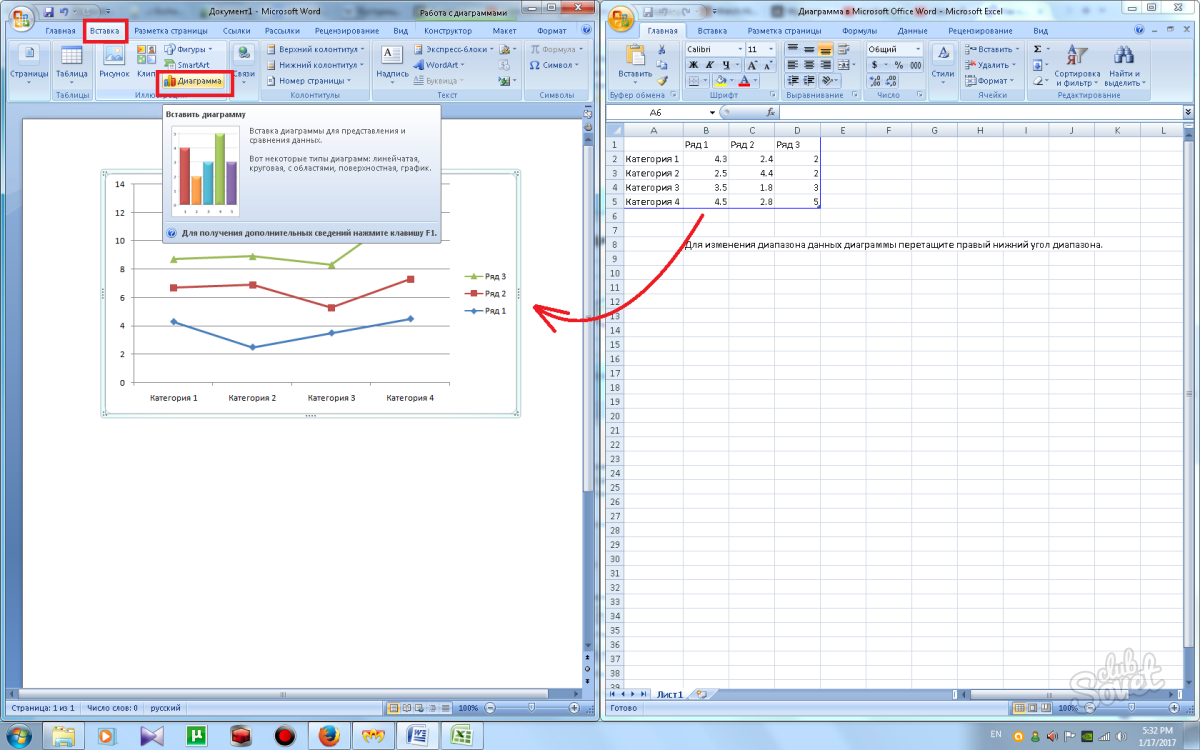Image resolution: width=1200 pixels, height=750 pixels.
Task: Open Excel's Формулы tab
Action: pos(860,31)
